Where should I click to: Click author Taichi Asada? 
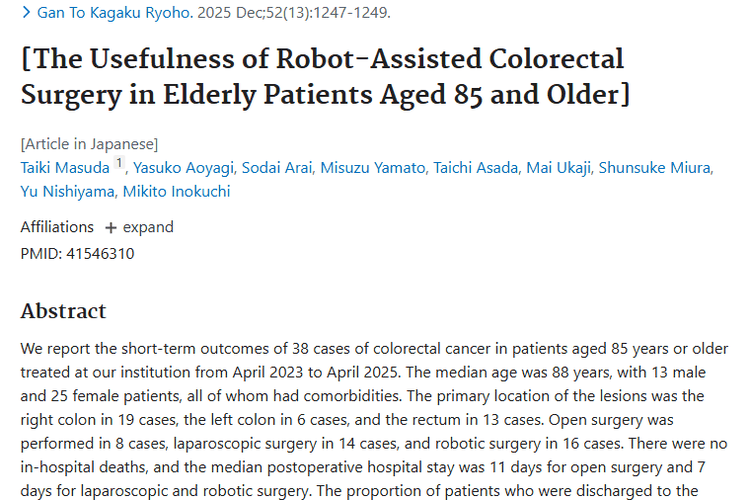tap(474, 167)
